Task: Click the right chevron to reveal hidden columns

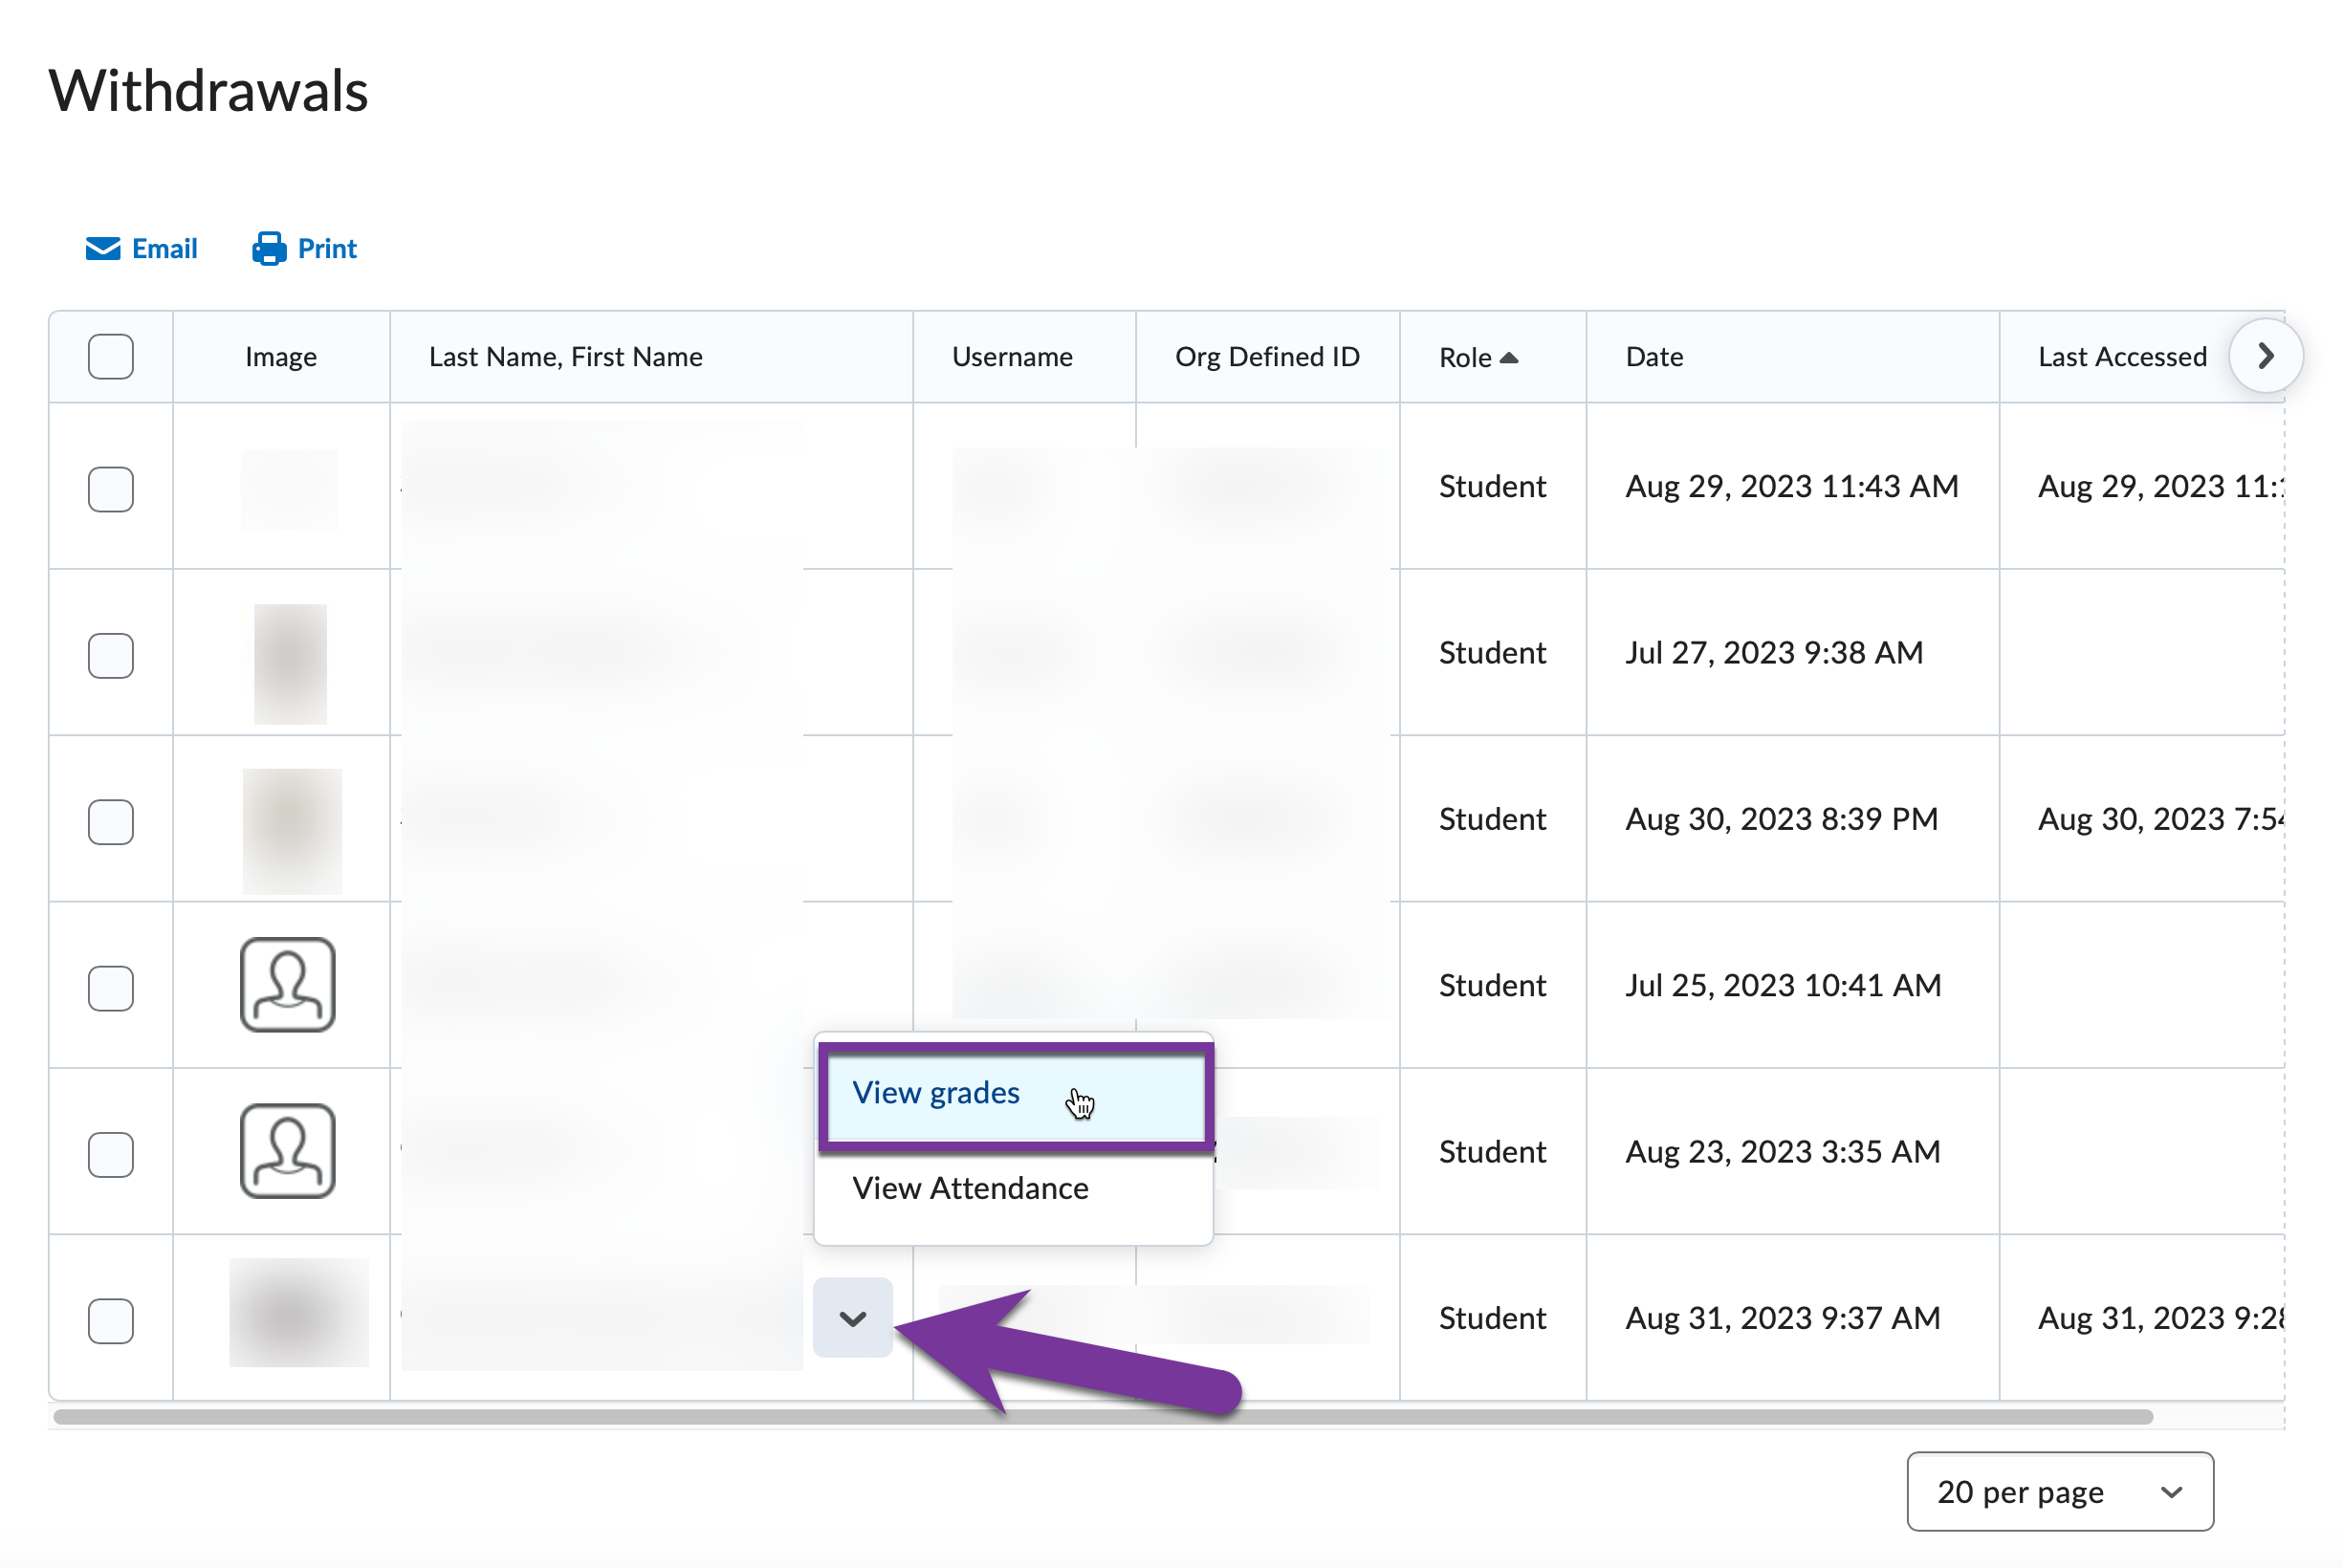Action: pyautogui.click(x=2266, y=355)
